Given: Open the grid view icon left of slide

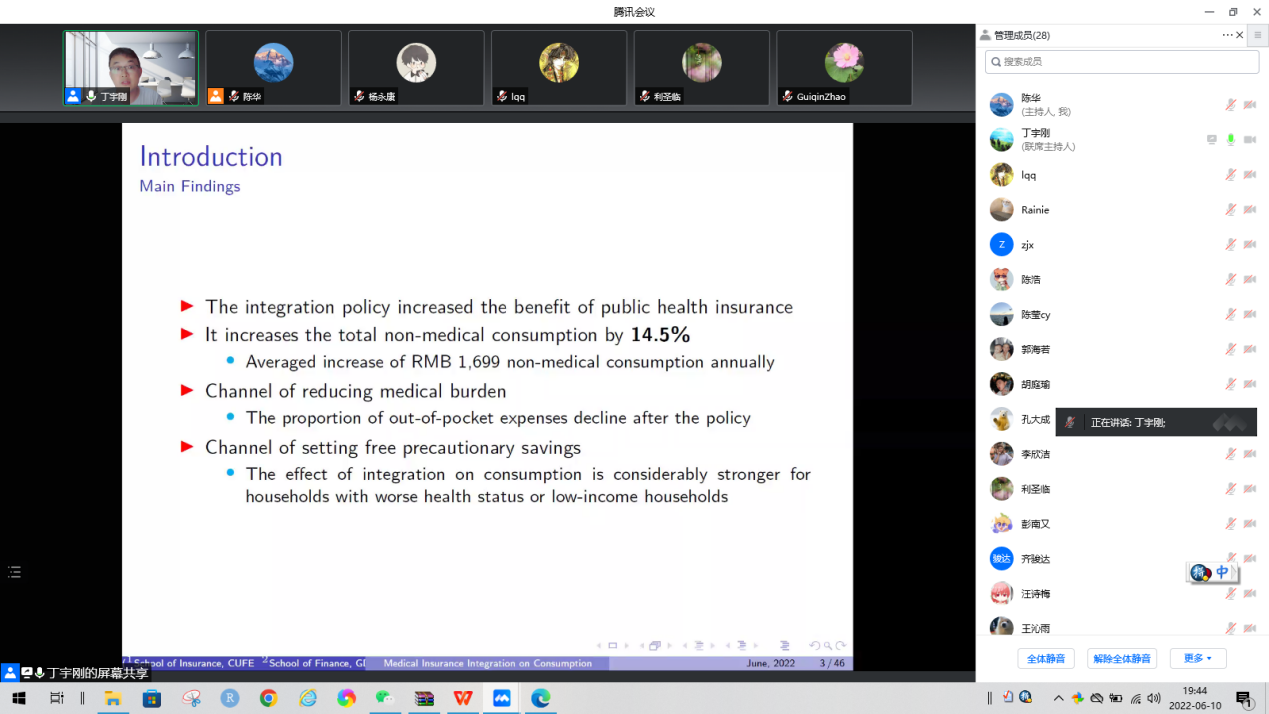Looking at the screenshot, I should [14, 572].
